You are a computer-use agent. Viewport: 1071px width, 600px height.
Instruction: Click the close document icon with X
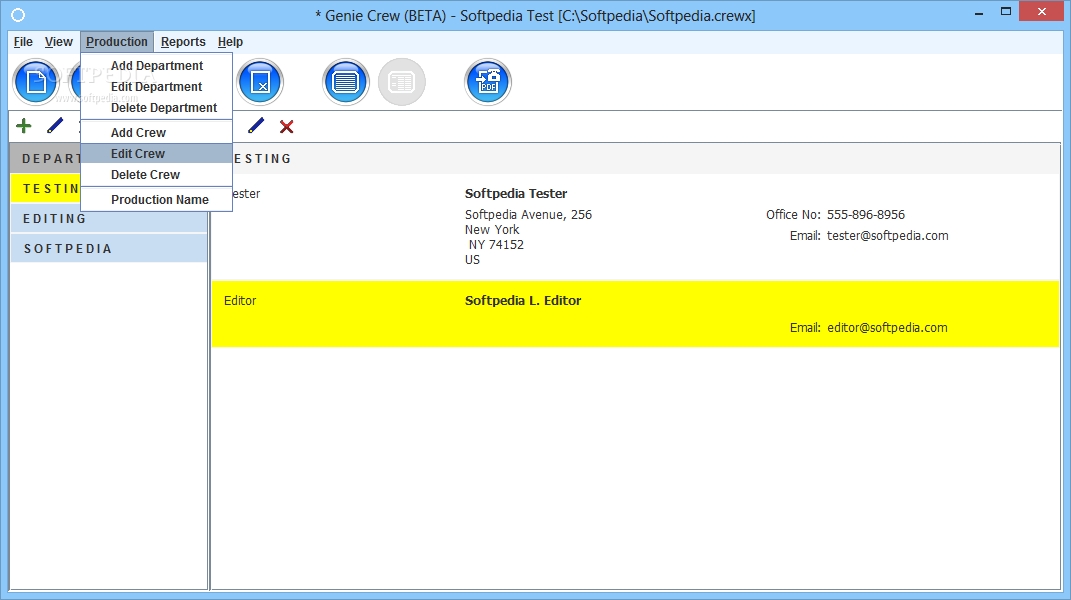(260, 83)
